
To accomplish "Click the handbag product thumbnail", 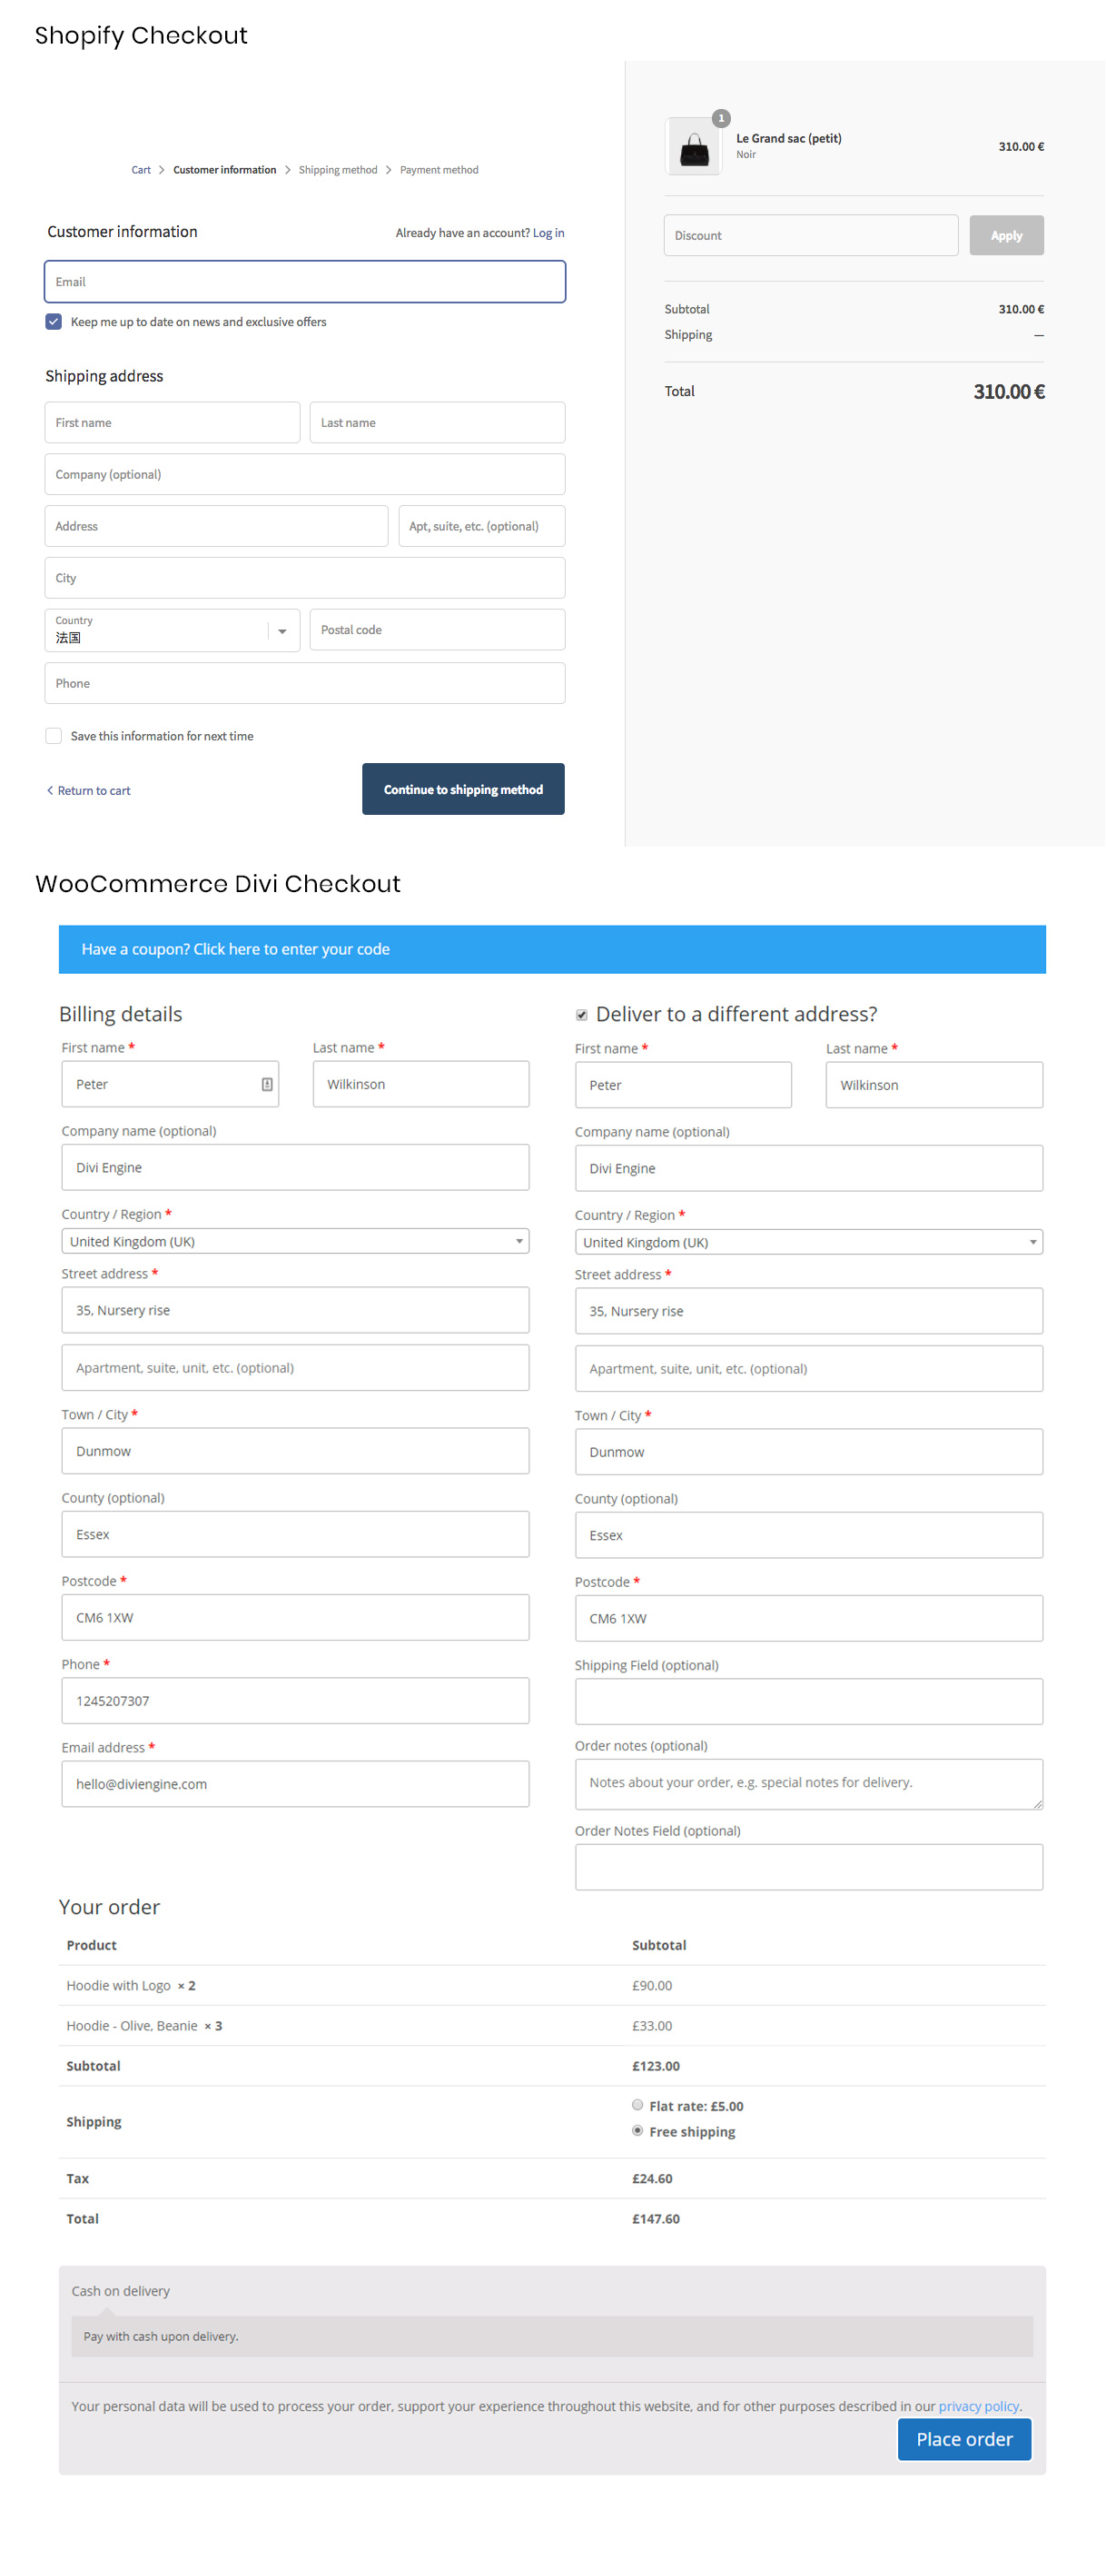I will (693, 146).
